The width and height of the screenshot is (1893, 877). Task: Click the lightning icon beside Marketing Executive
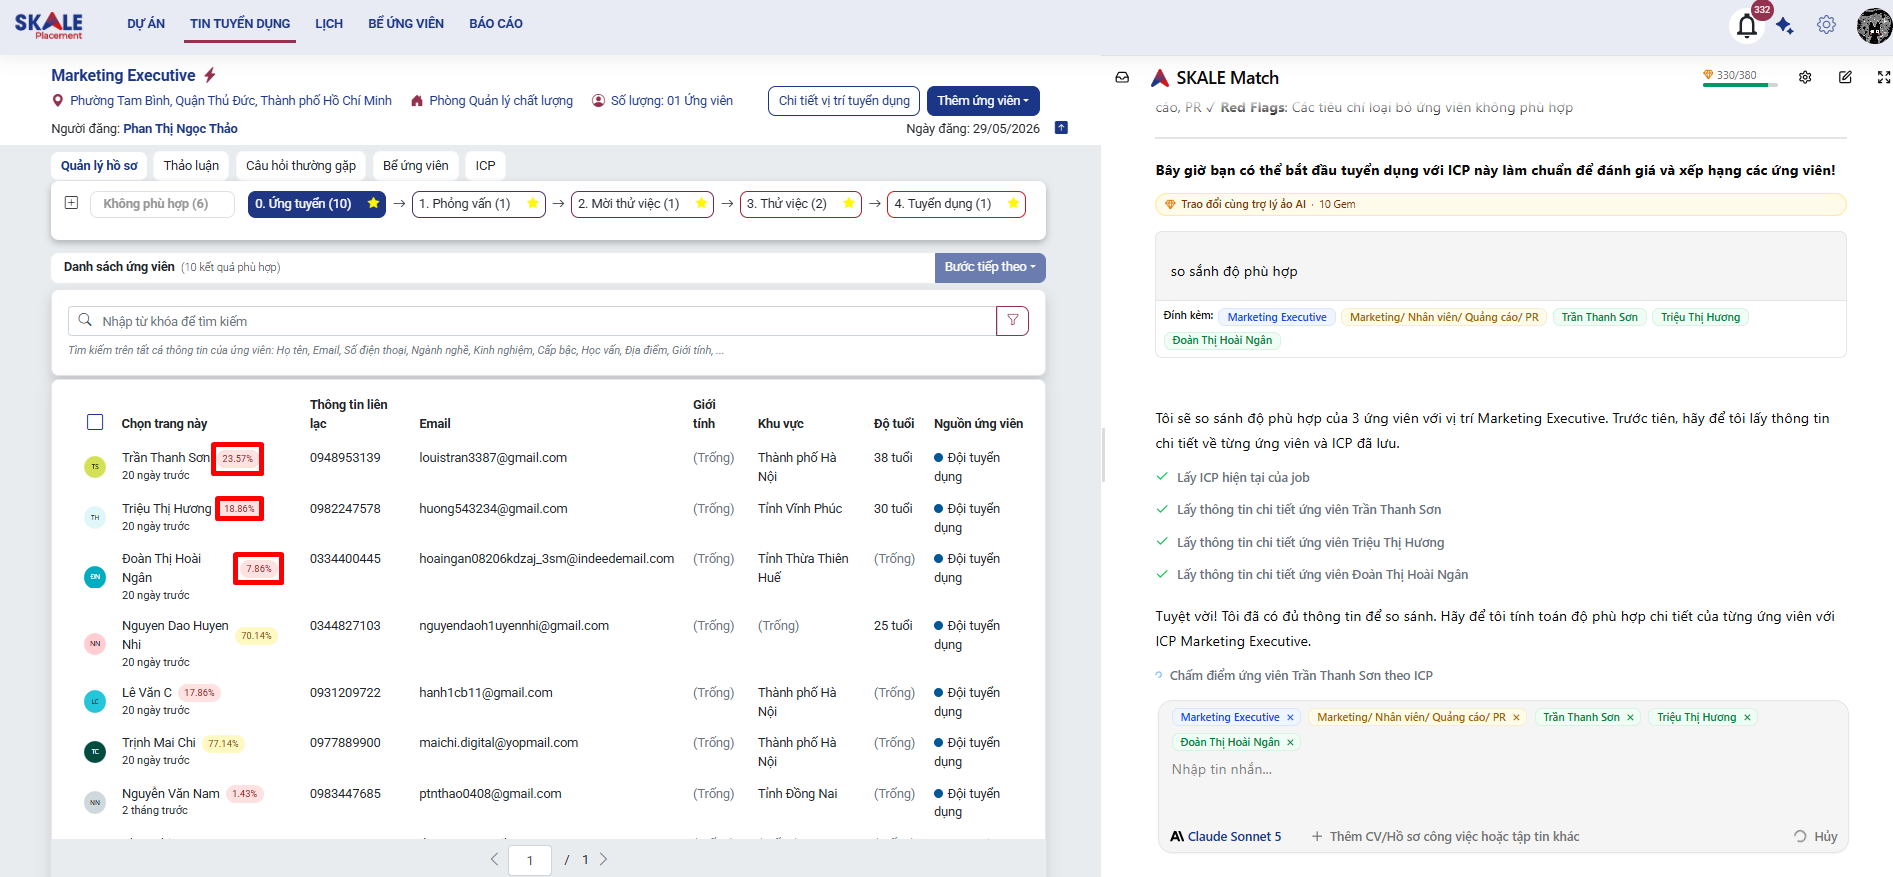point(210,75)
